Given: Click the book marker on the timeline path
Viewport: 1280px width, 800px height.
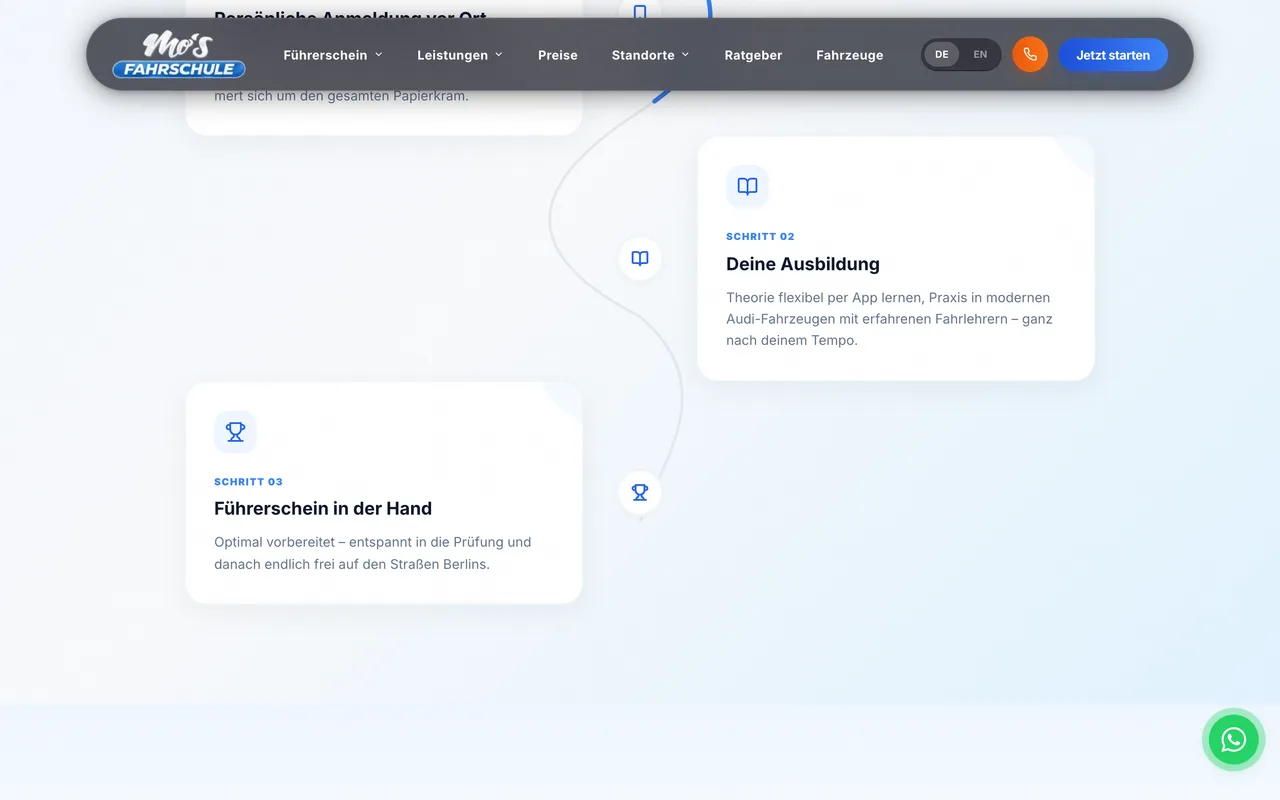Looking at the screenshot, I should [x=640, y=258].
